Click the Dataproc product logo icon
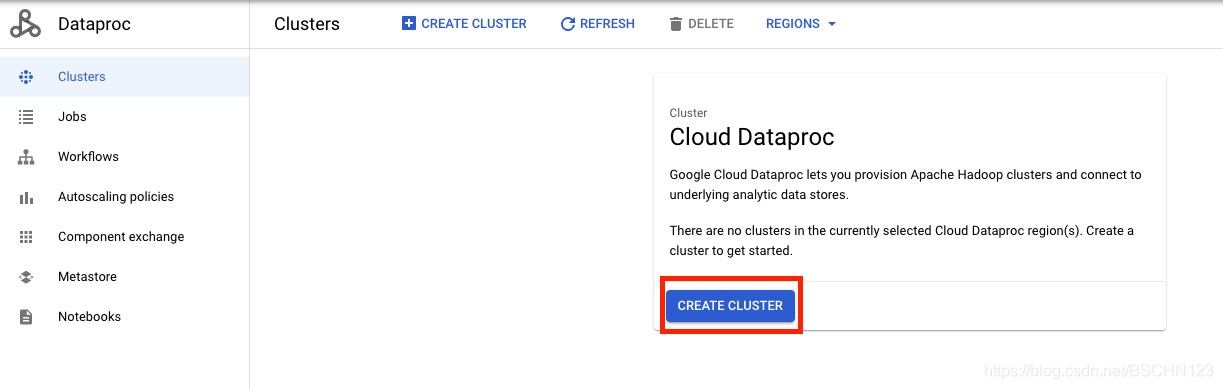 tap(25, 24)
